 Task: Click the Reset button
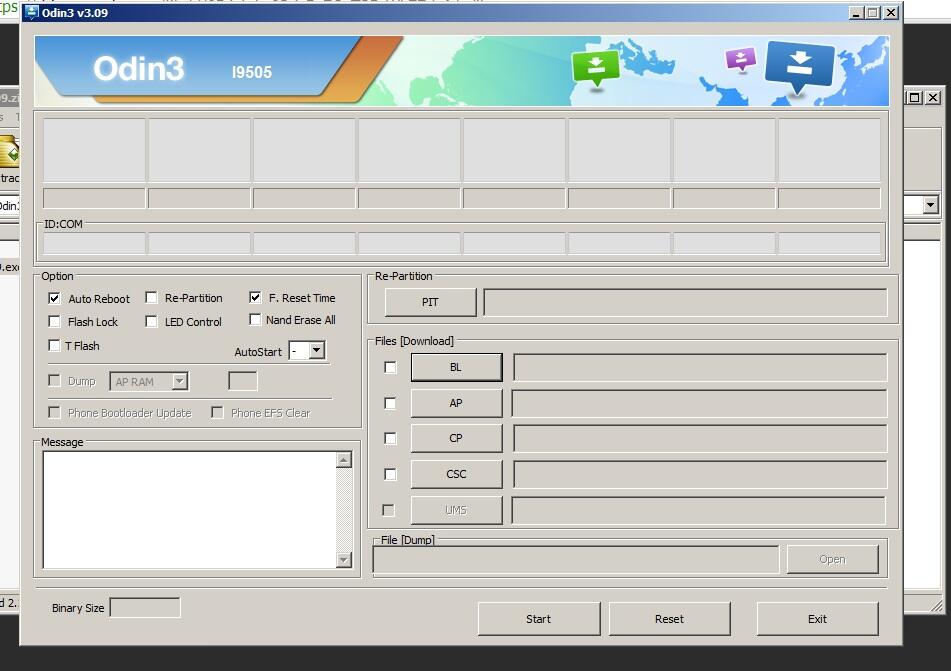[670, 619]
